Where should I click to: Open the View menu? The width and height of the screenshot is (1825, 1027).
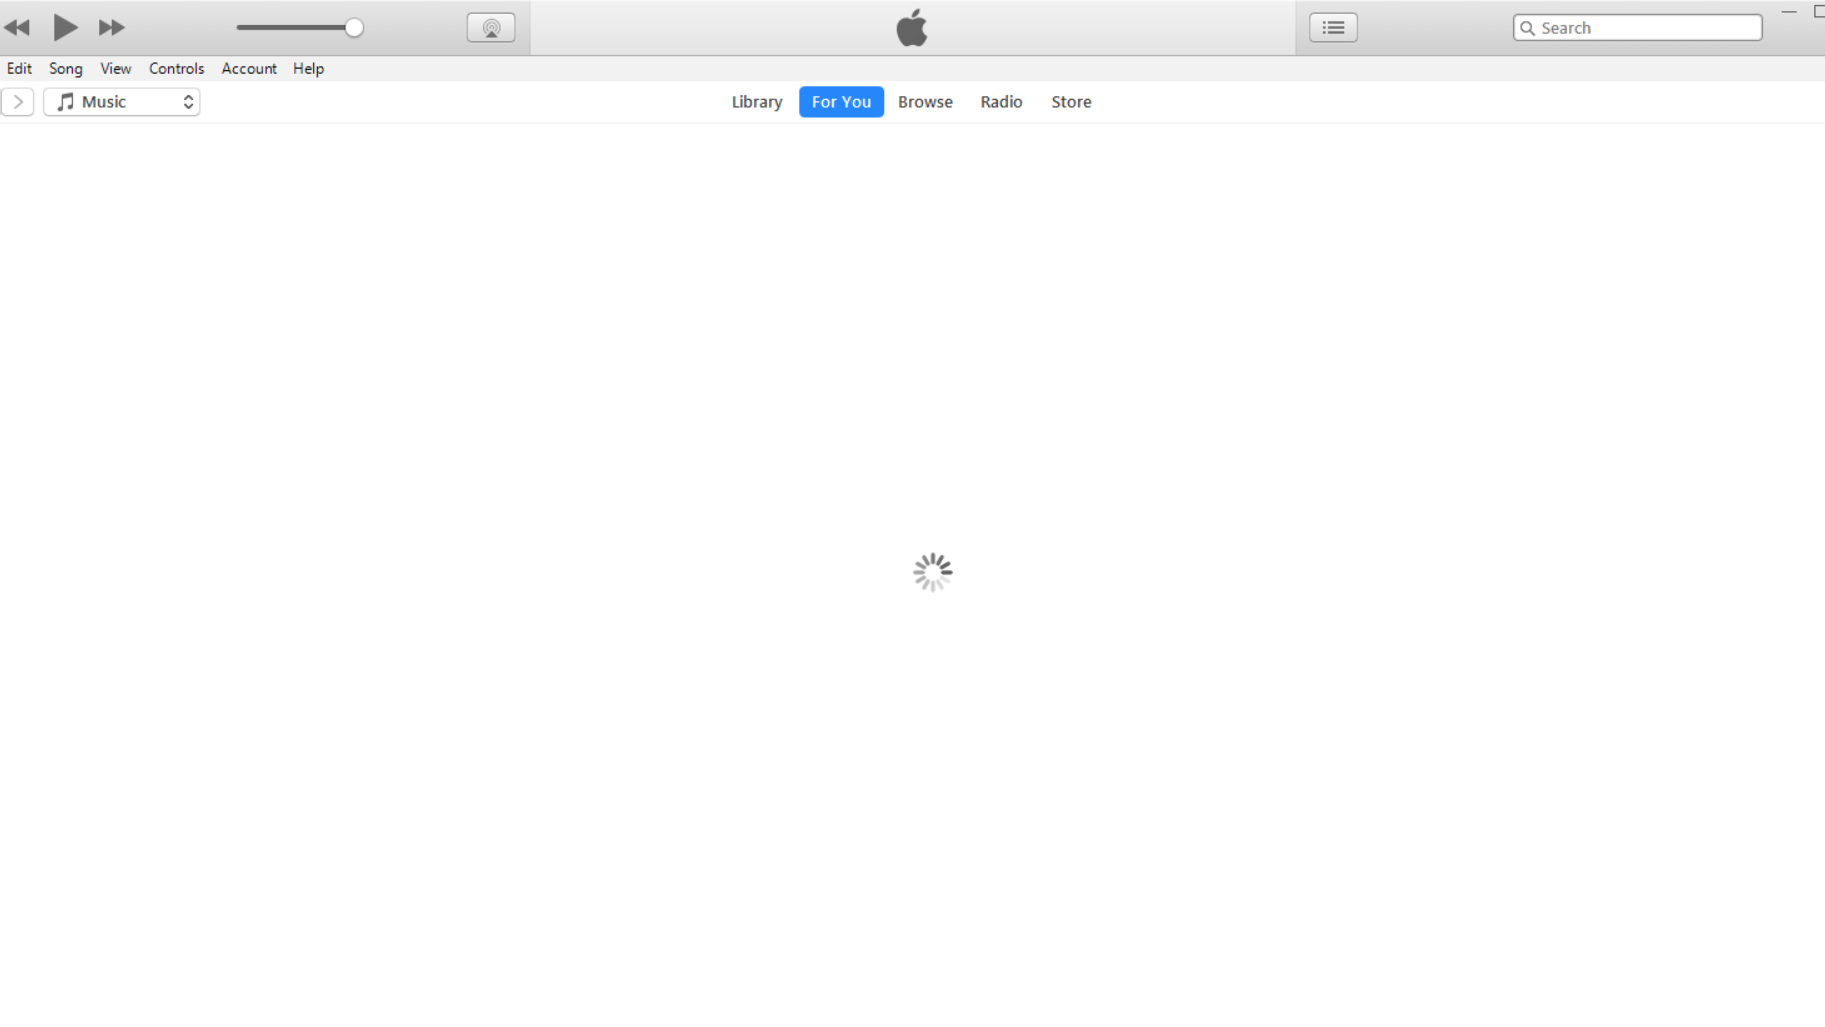click(116, 69)
